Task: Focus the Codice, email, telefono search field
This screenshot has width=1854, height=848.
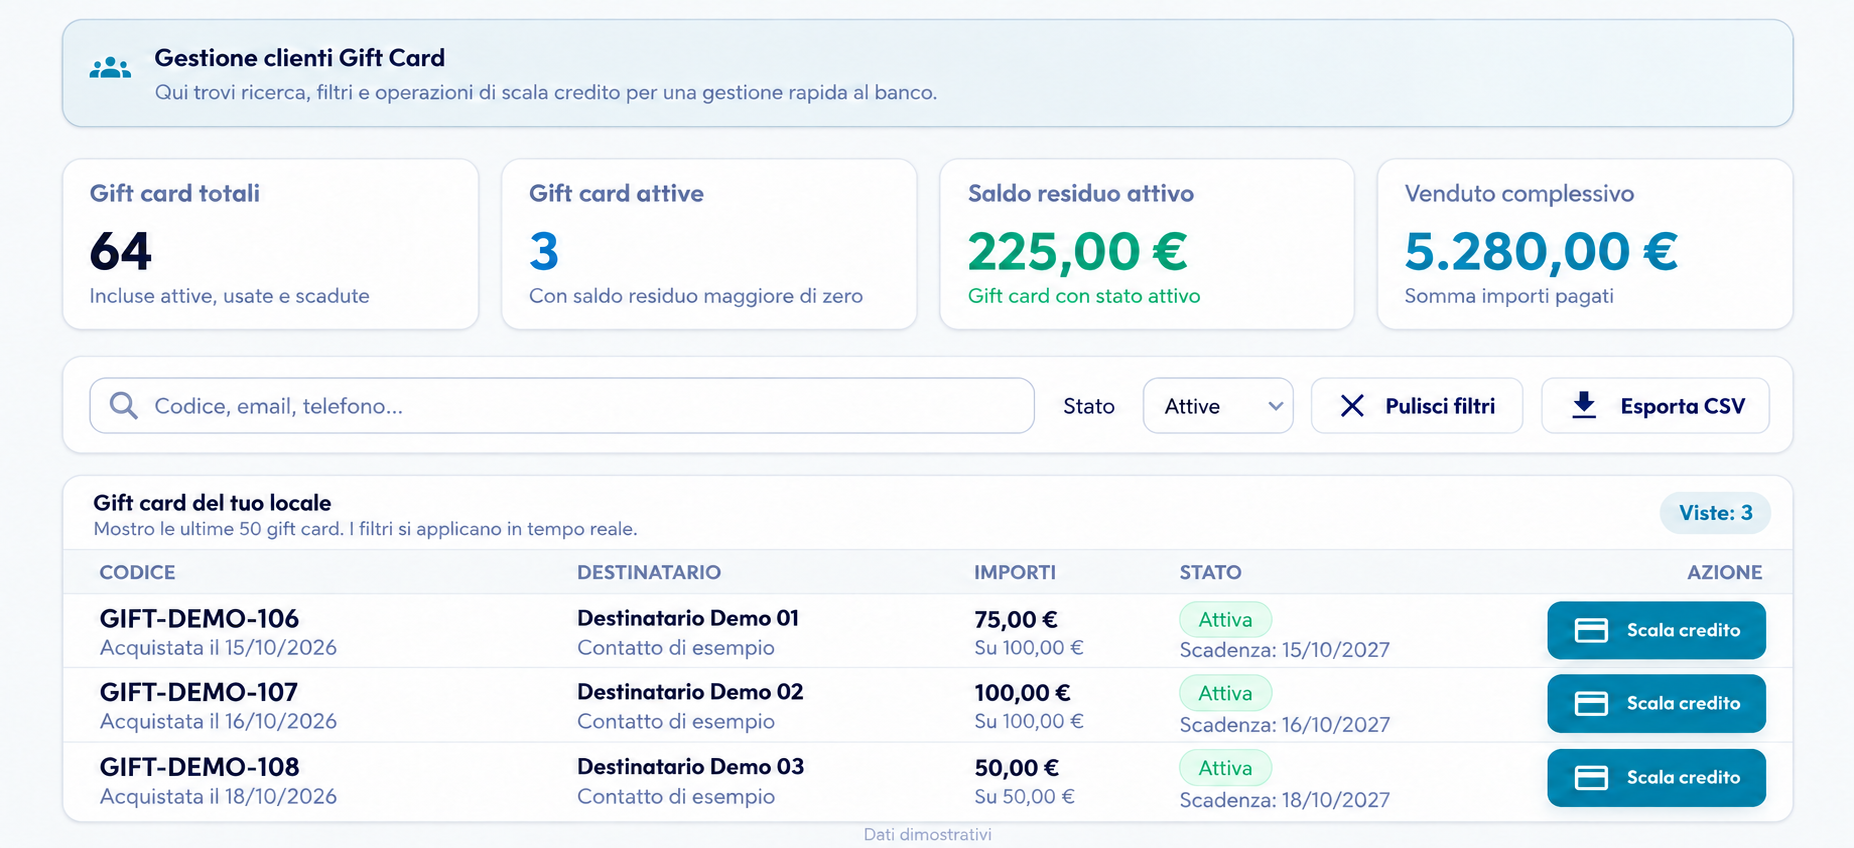Action: coord(562,405)
